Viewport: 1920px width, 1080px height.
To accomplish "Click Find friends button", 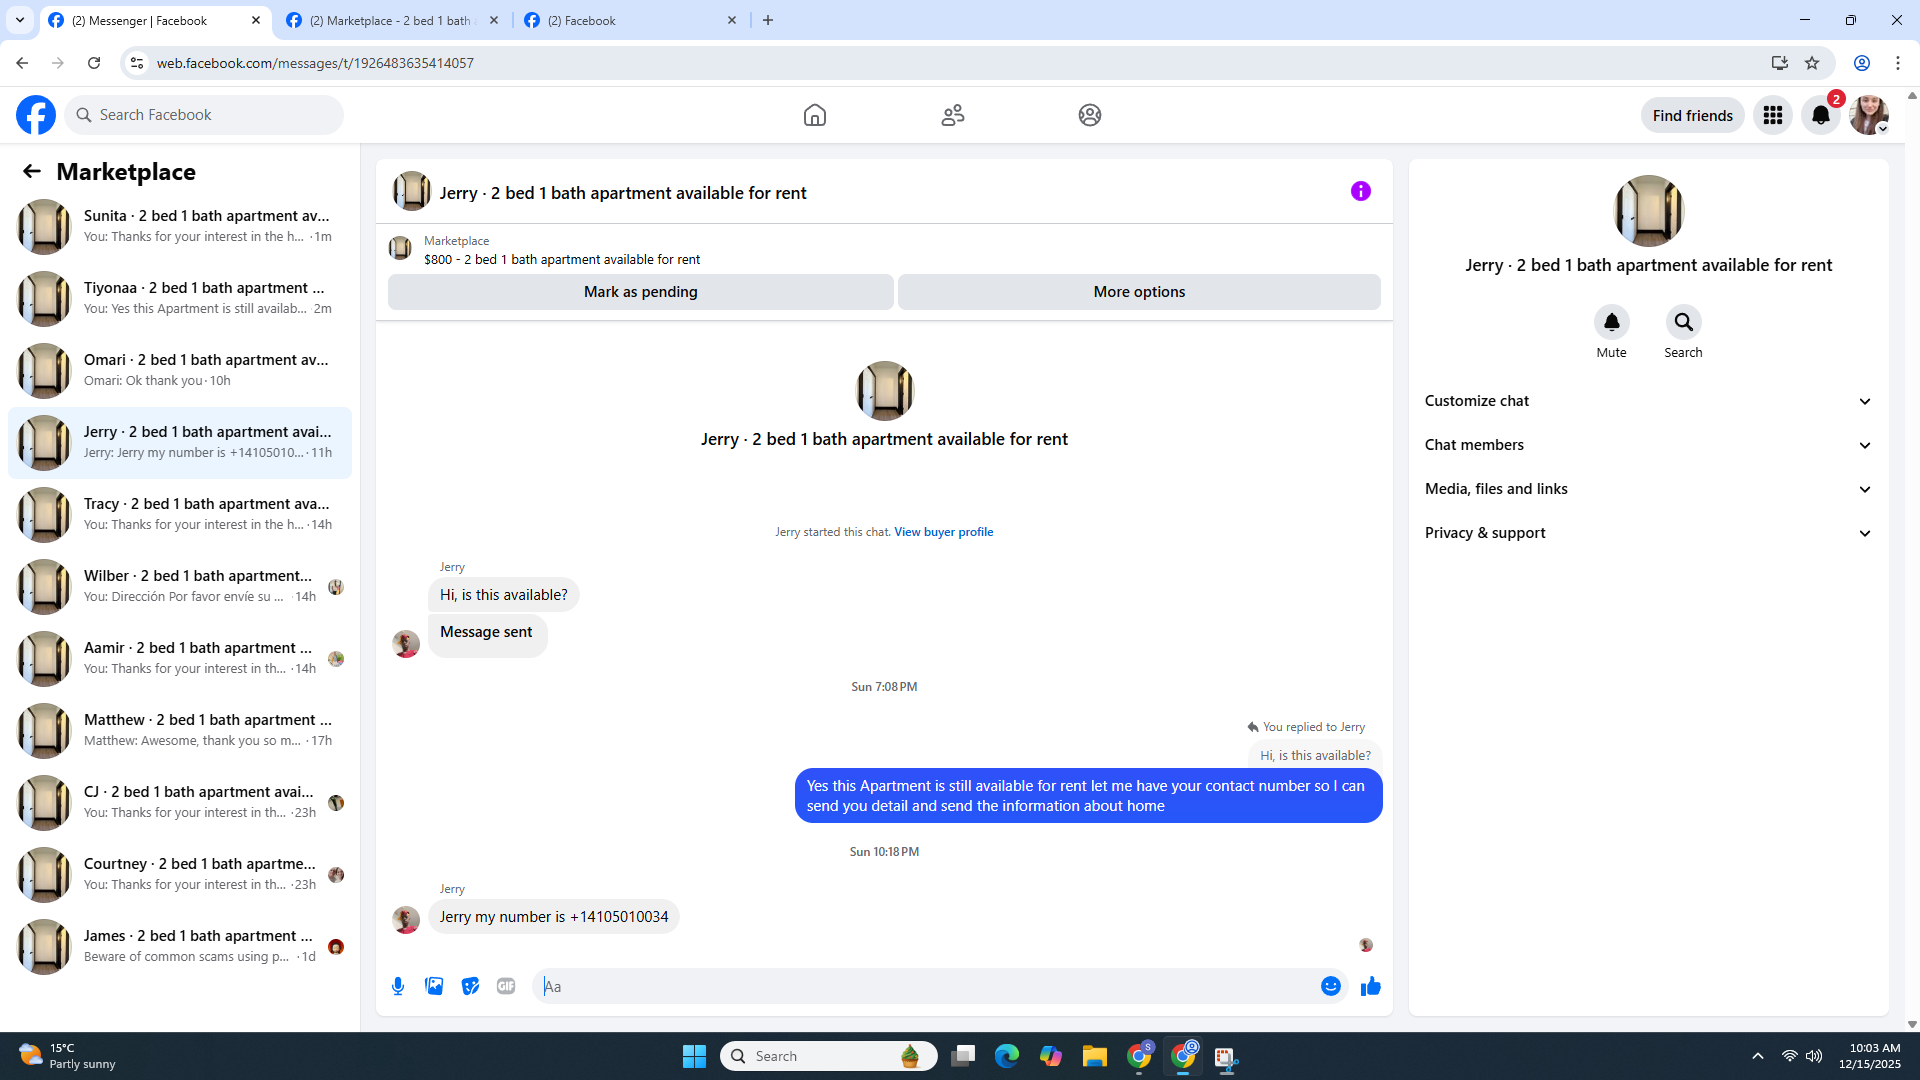I will pos(1693,115).
